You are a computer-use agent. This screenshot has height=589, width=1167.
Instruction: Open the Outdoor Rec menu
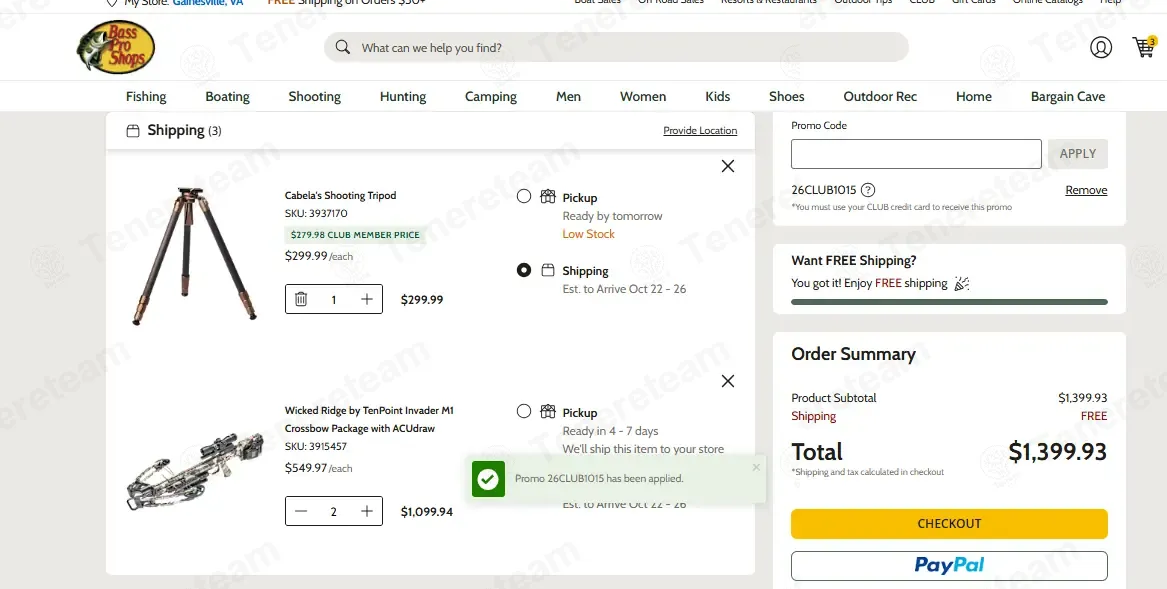coord(880,97)
